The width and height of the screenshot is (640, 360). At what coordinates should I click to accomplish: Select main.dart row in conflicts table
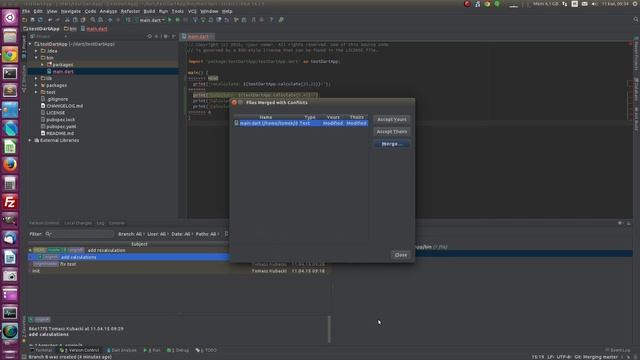click(x=301, y=123)
